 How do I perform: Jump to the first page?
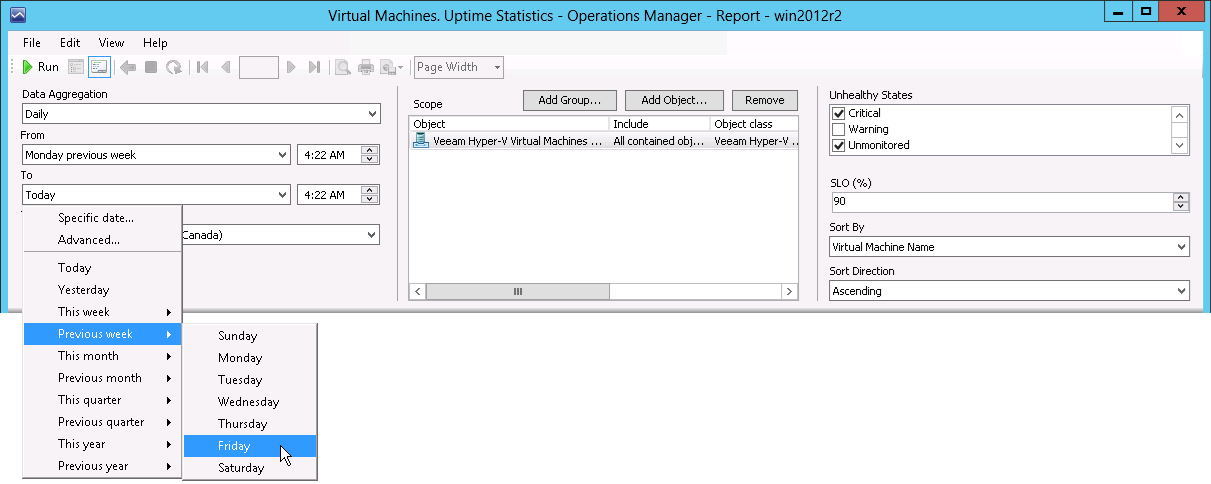tap(203, 67)
